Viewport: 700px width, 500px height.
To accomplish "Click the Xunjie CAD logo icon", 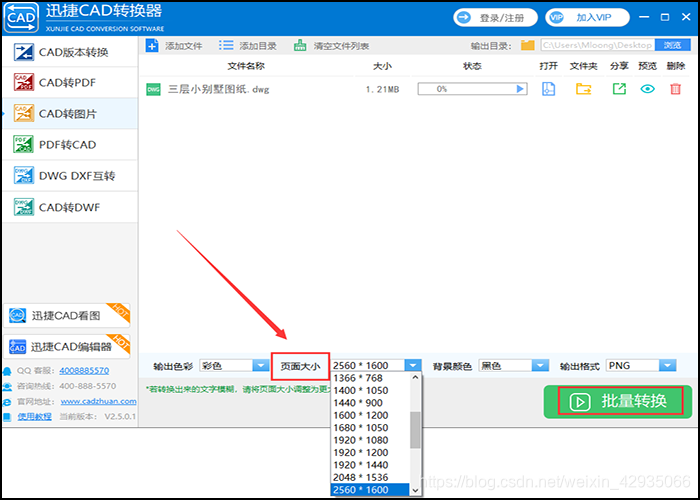I will [21, 17].
